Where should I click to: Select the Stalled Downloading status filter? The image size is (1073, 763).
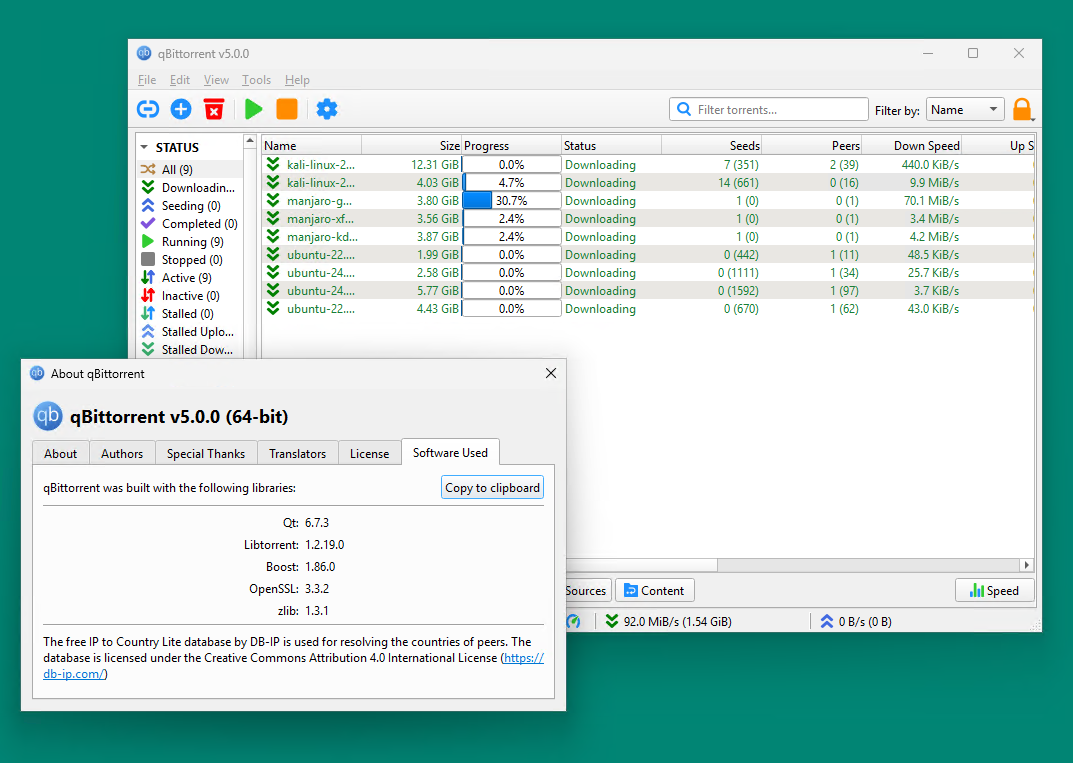pyautogui.click(x=190, y=350)
